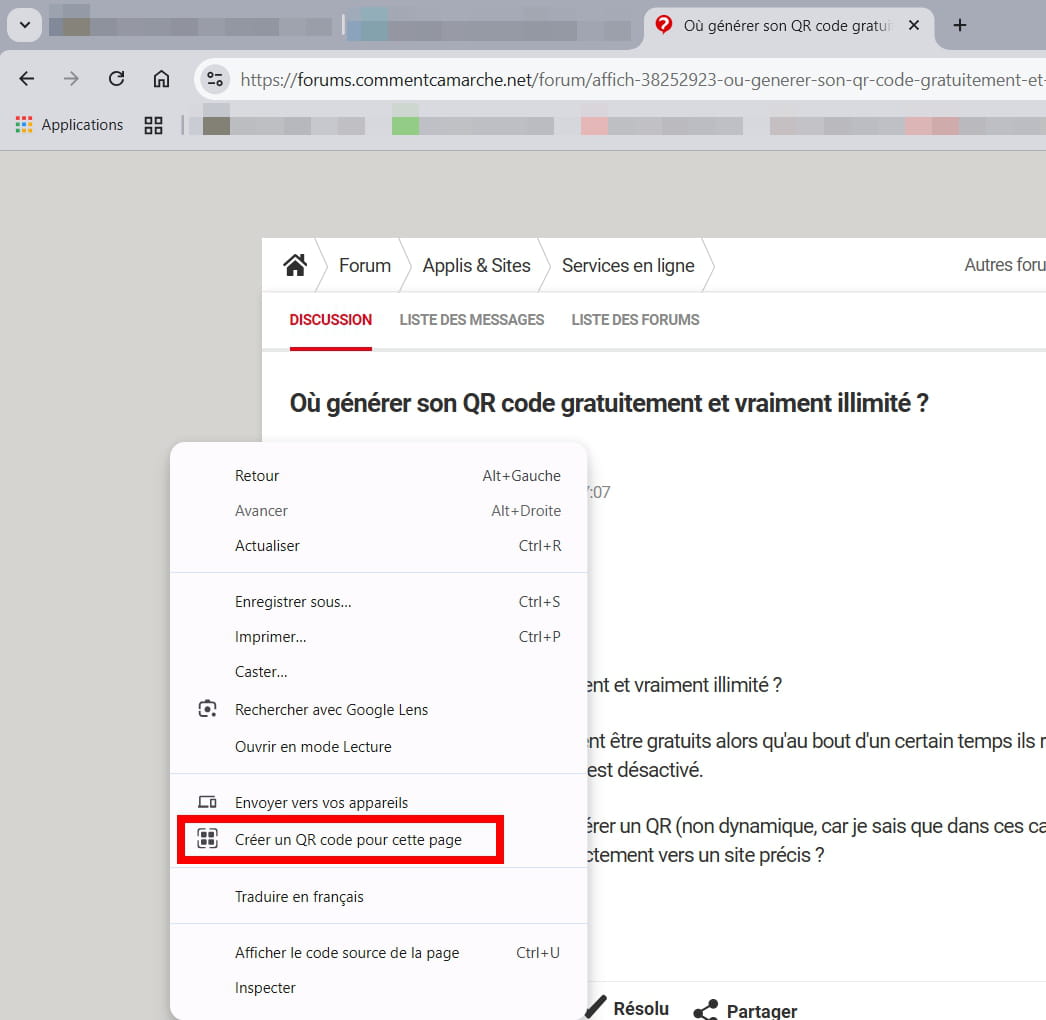Expand the tab search dropdown arrow
Viewport: 1046px width, 1020px height.
click(x=24, y=25)
